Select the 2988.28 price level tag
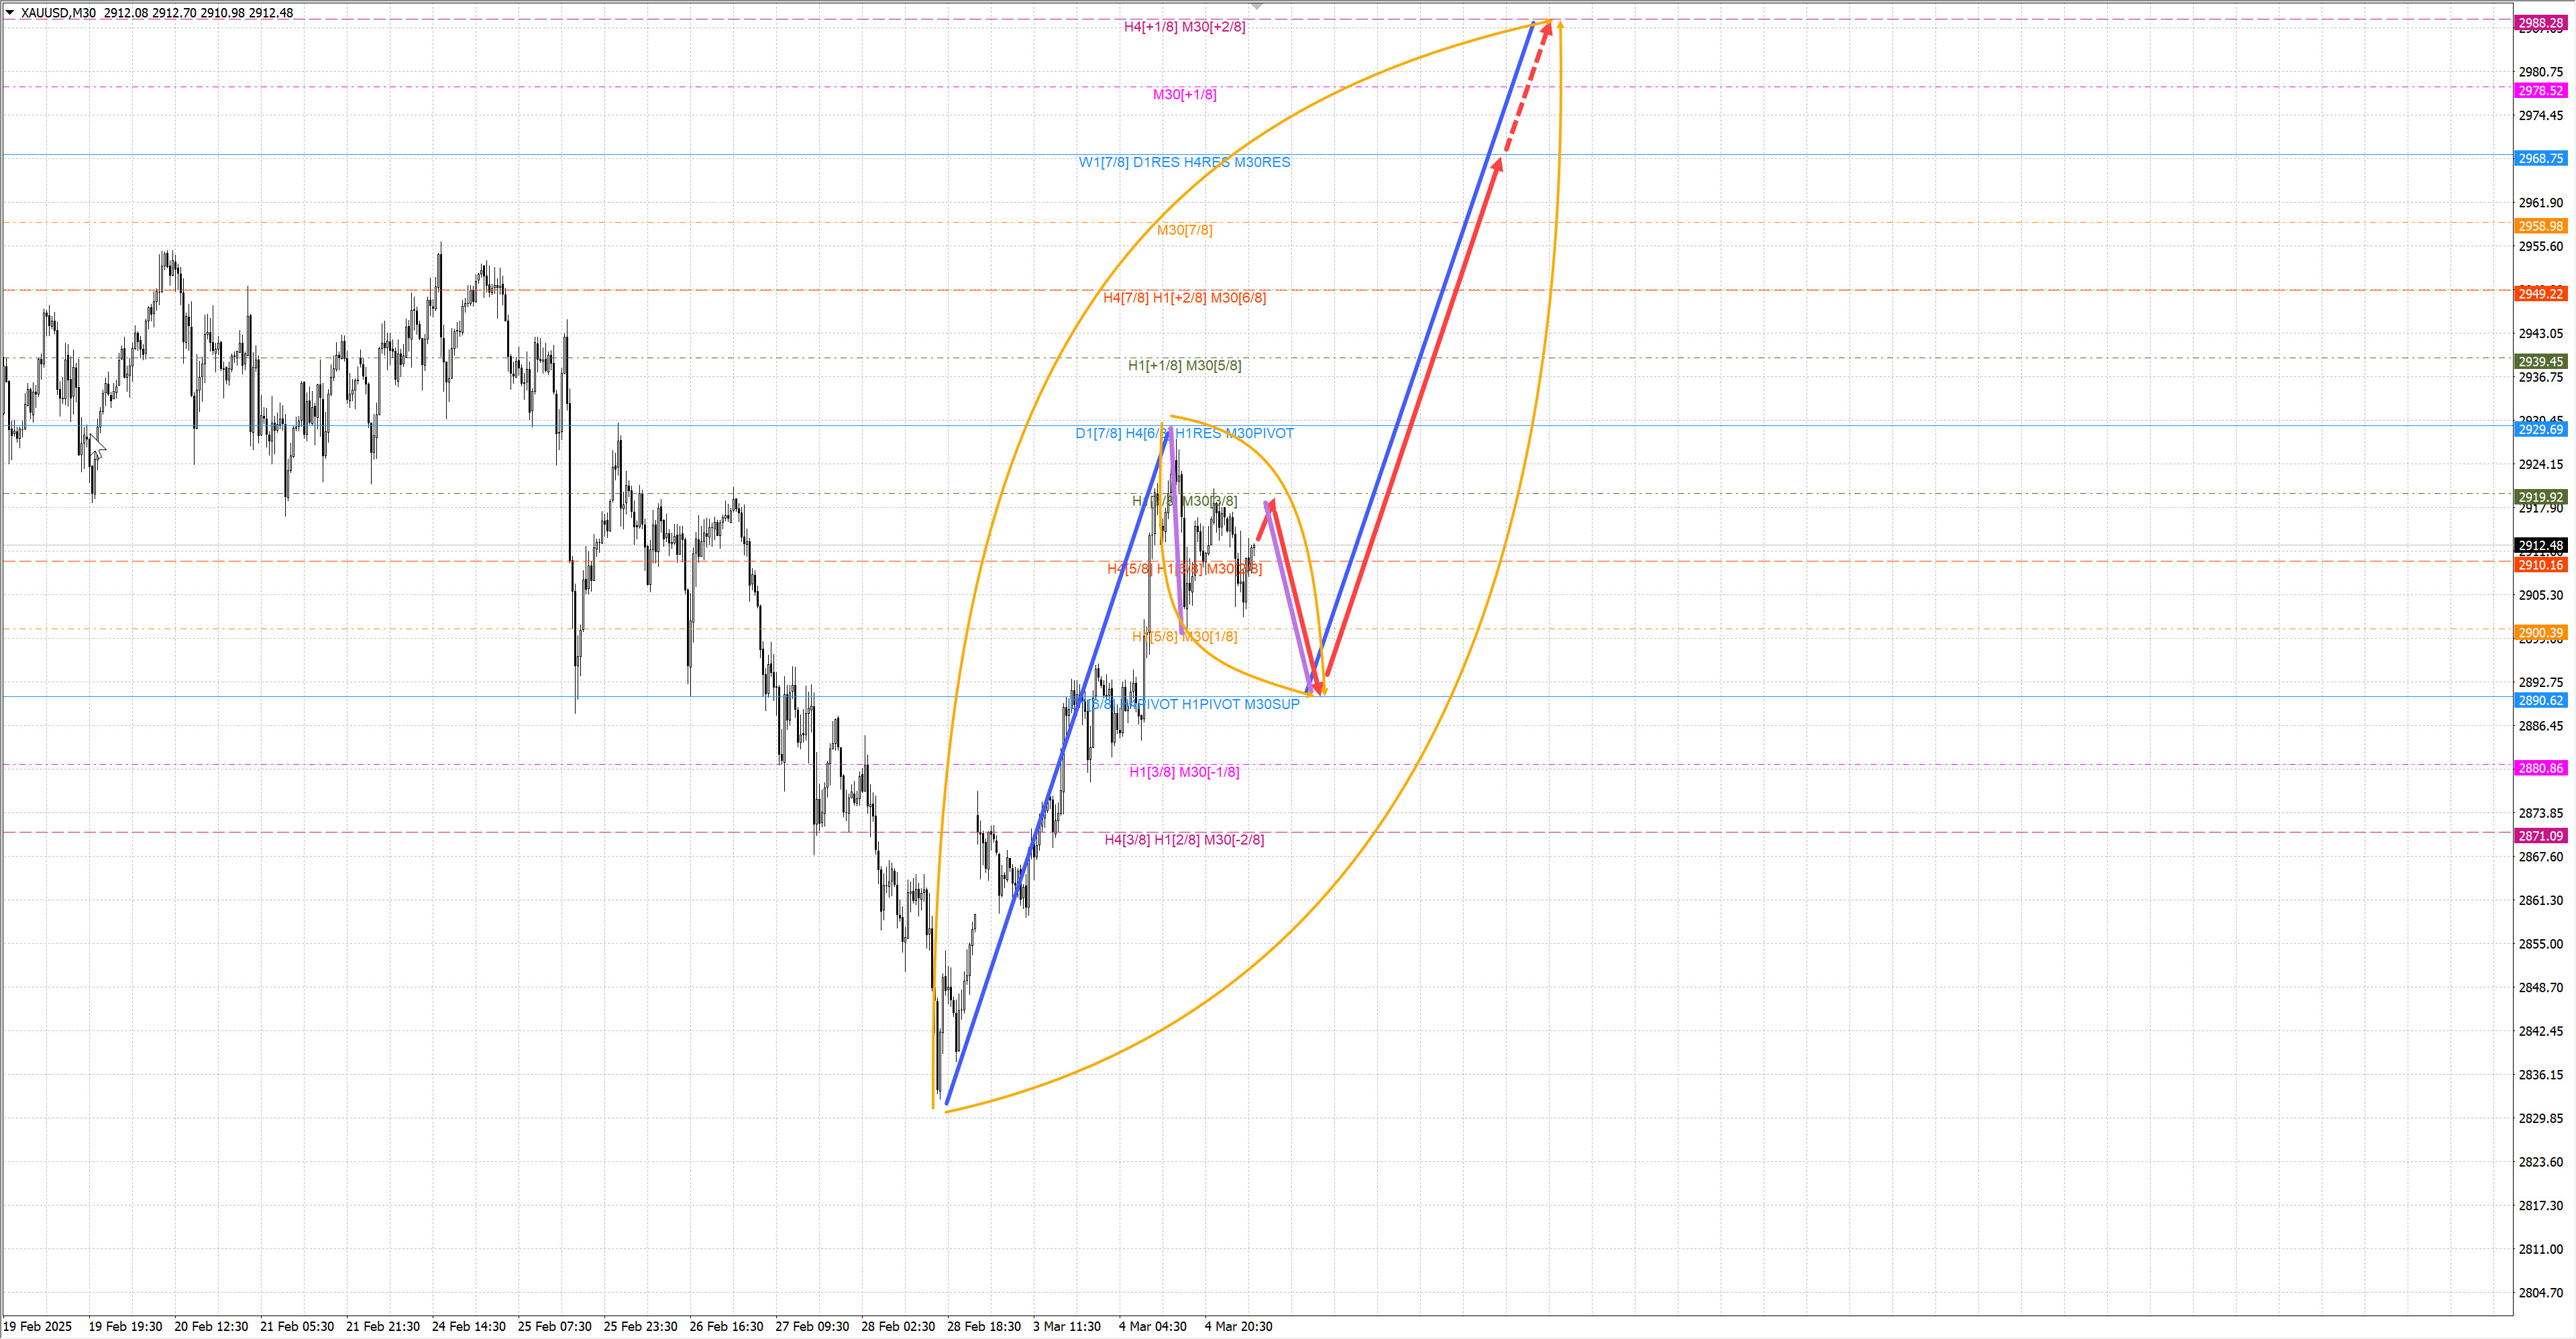Screen dimensions: 2576x1339 (2540, 23)
